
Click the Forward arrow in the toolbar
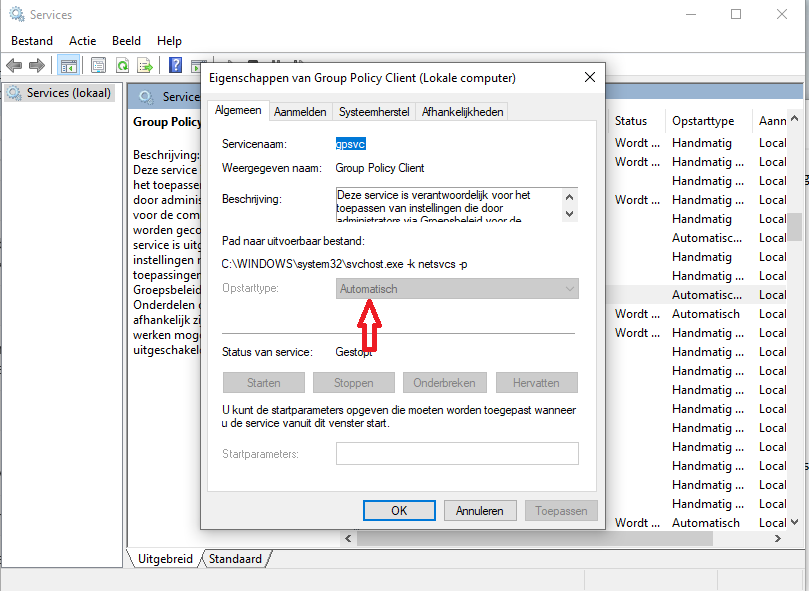pyautogui.click(x=37, y=65)
